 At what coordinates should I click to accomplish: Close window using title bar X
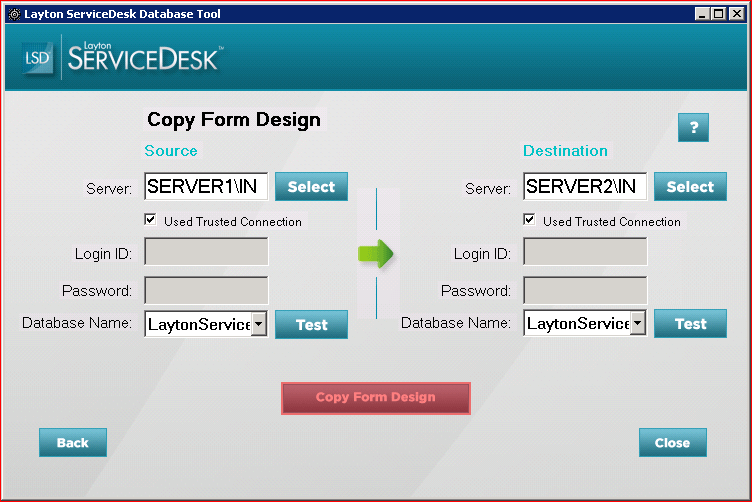737,14
